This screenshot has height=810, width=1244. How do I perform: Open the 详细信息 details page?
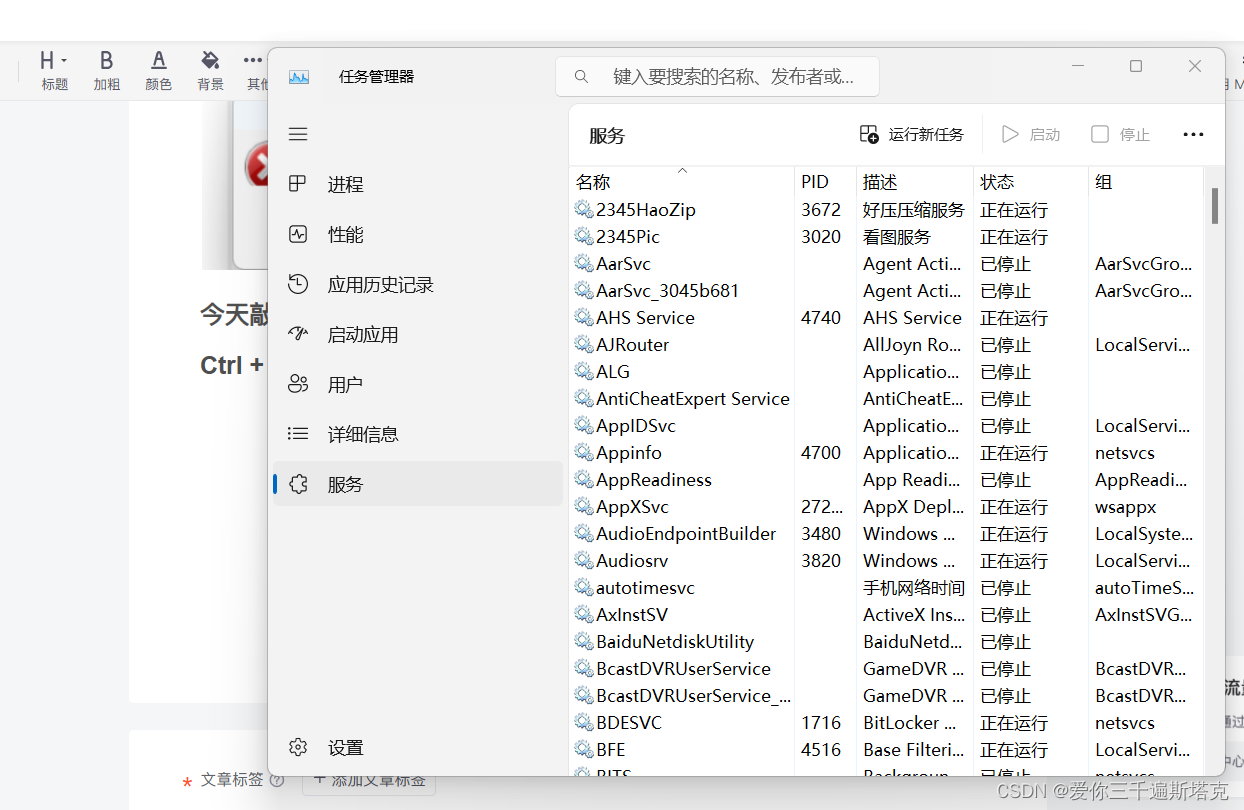418,434
